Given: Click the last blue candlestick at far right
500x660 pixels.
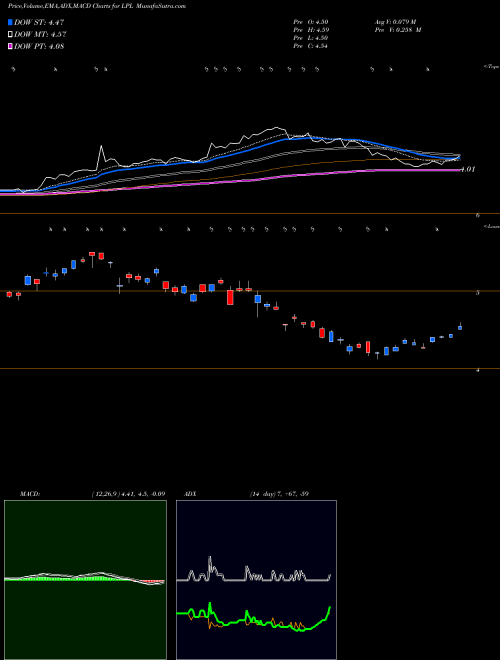Looking at the screenshot, I should pos(460,327).
